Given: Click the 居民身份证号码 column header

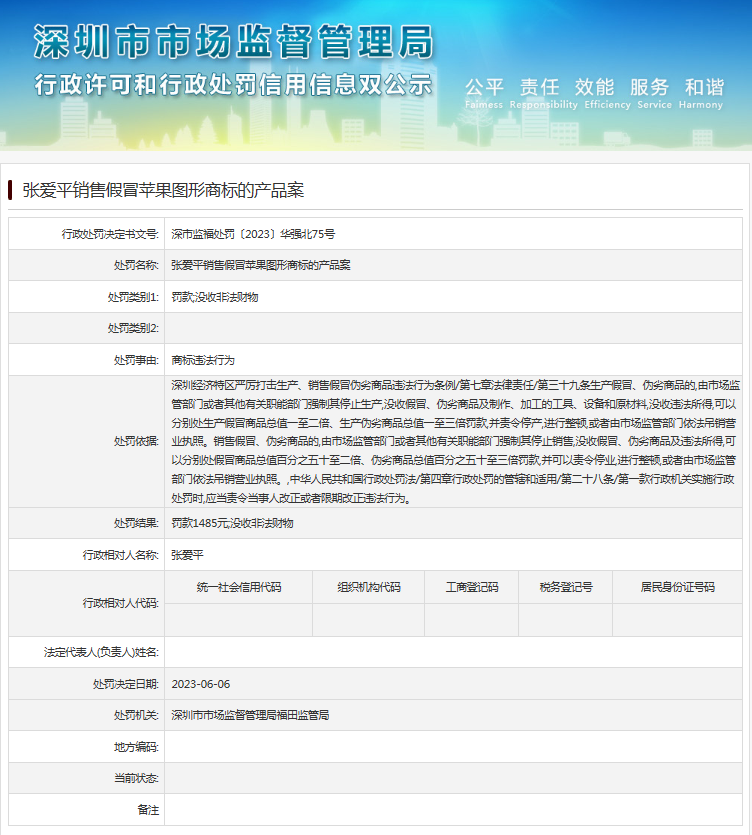Looking at the screenshot, I should (677, 587).
